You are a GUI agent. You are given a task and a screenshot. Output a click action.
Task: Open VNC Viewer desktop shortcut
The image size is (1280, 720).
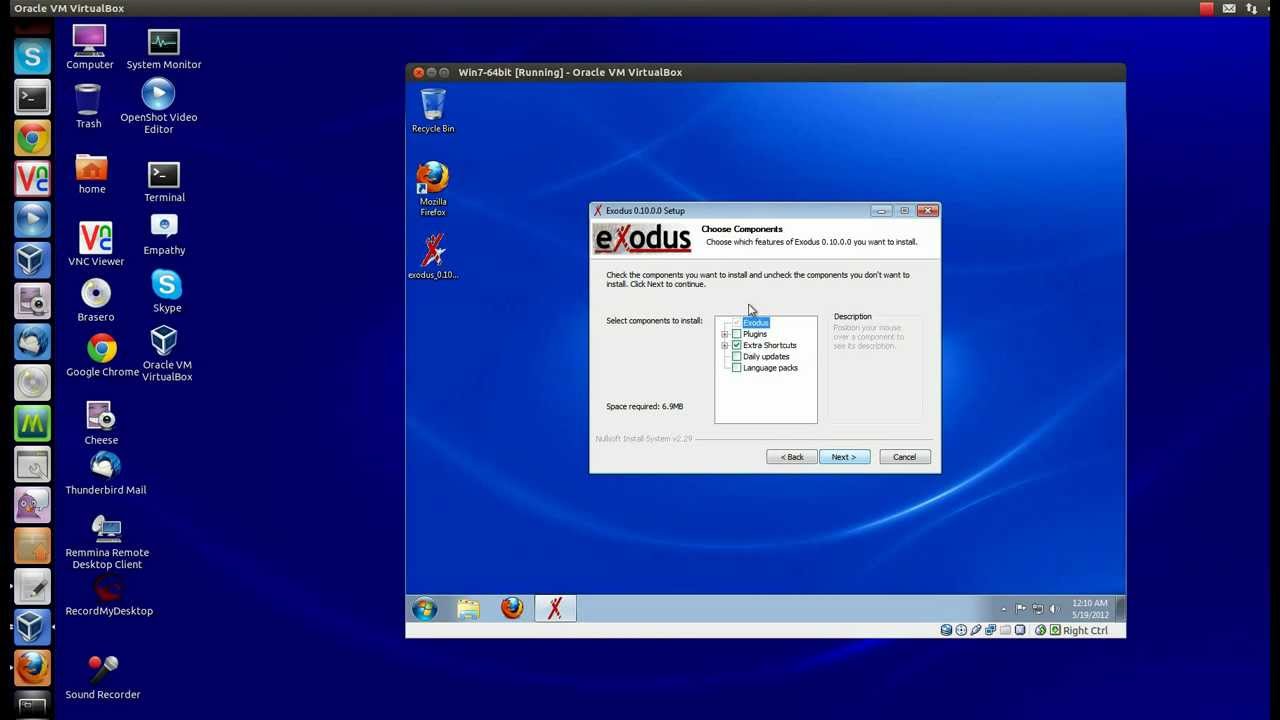(96, 244)
